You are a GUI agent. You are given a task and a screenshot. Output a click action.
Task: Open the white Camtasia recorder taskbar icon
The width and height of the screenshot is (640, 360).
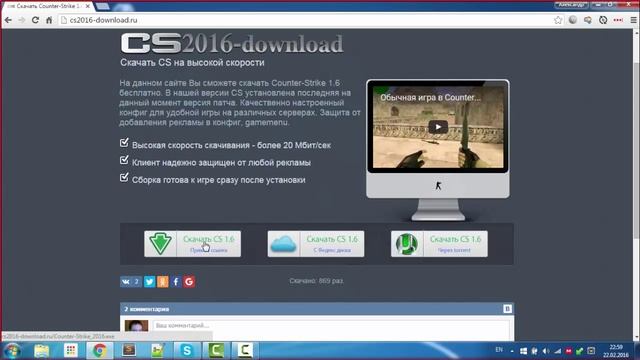[x=245, y=350]
